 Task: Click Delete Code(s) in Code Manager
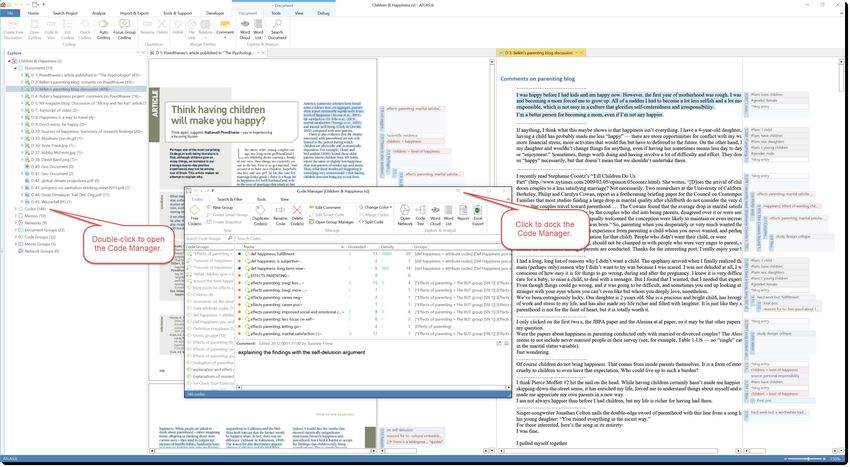coord(297,215)
